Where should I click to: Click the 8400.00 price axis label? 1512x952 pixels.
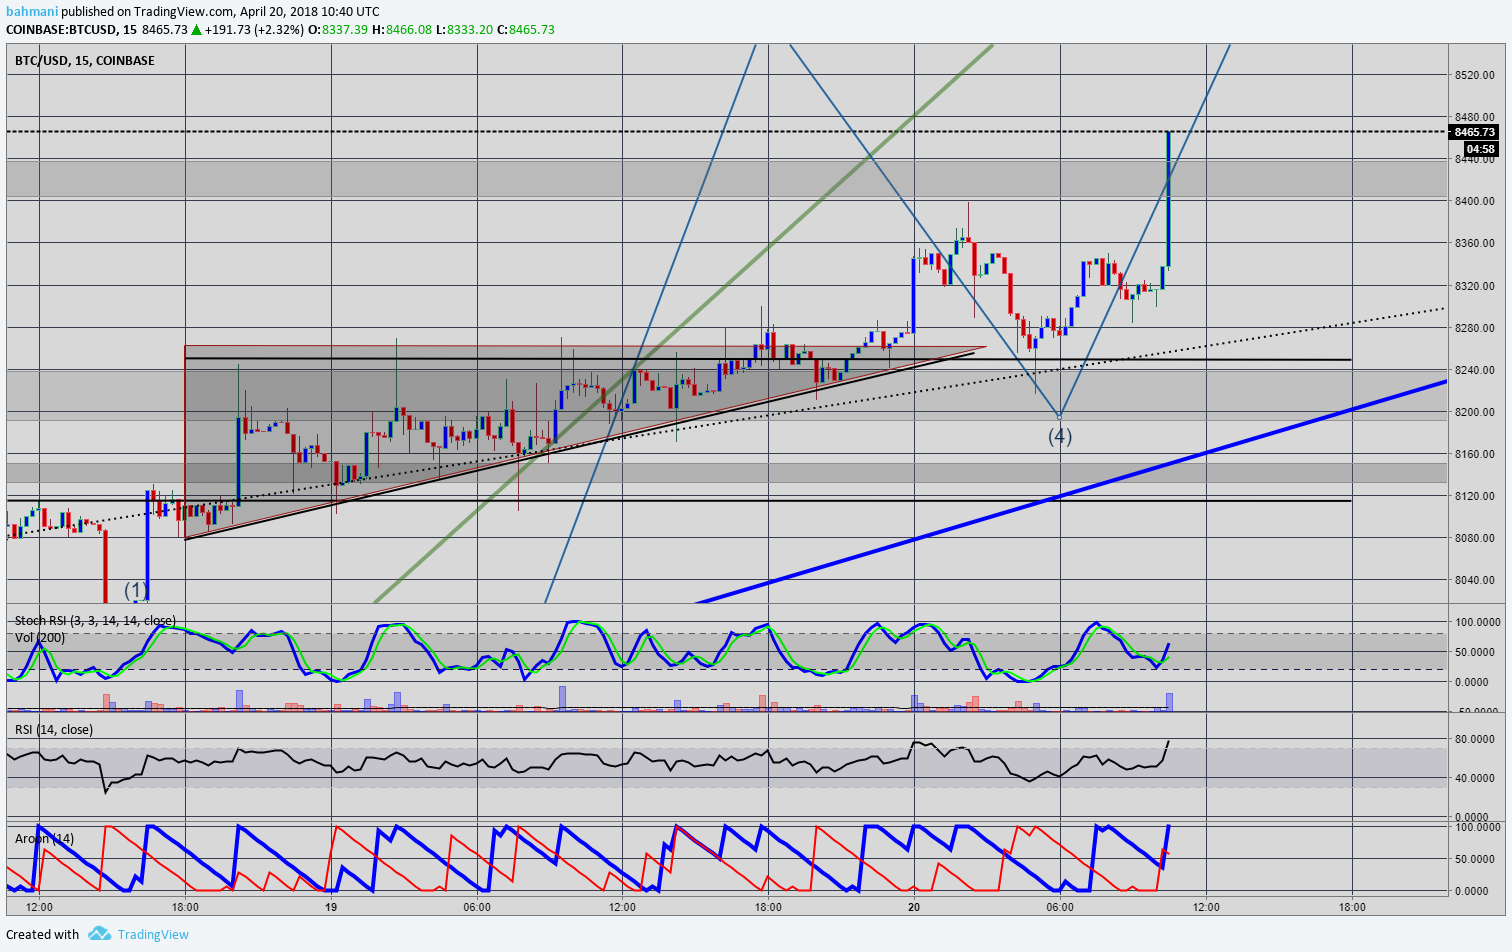[x=1475, y=201]
